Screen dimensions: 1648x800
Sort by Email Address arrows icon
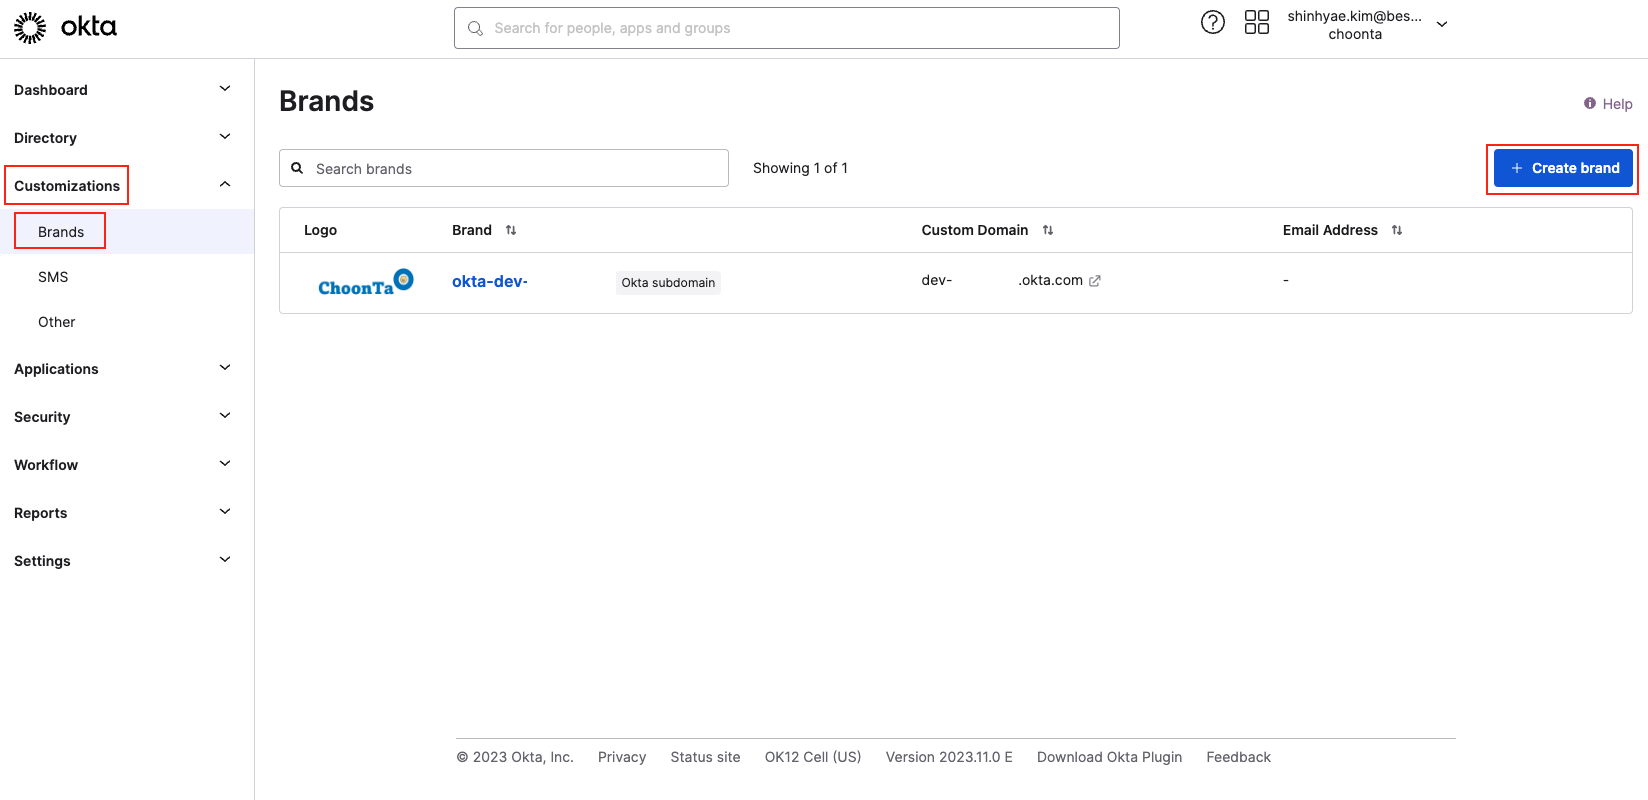1397,230
